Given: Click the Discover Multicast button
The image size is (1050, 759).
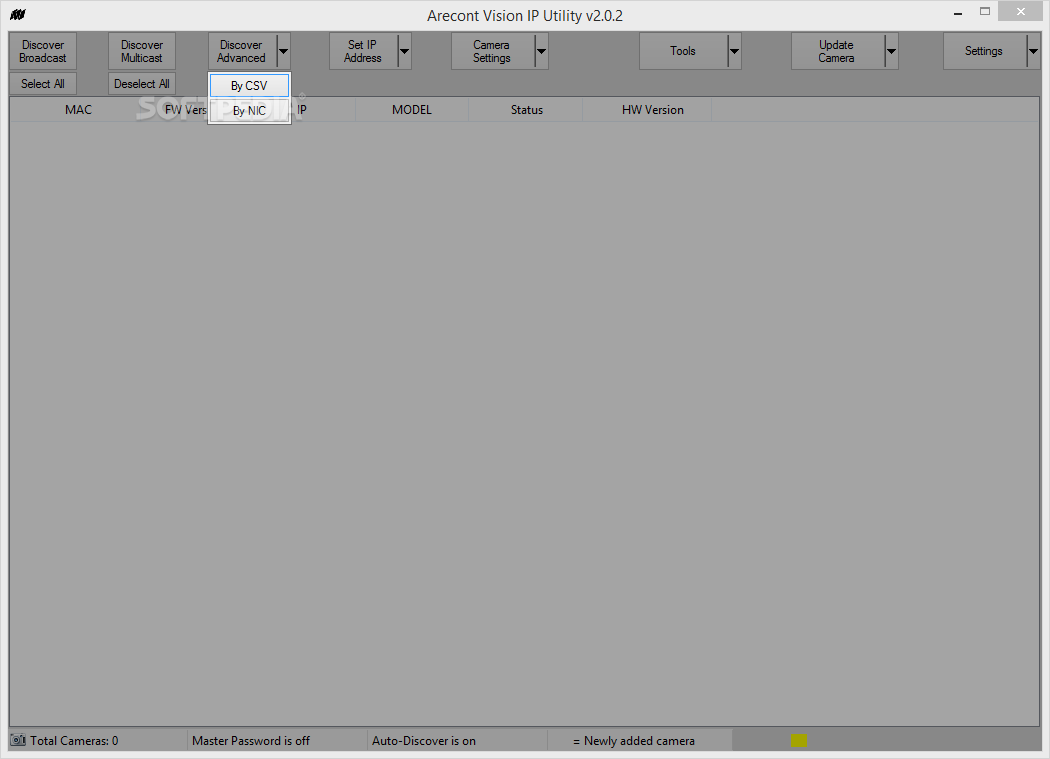Looking at the screenshot, I should pyautogui.click(x=142, y=51).
